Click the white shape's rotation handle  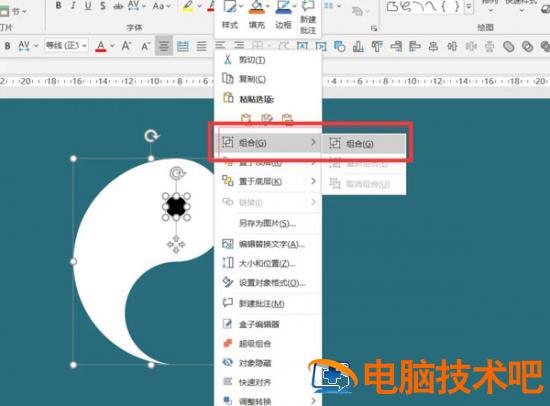point(151,135)
